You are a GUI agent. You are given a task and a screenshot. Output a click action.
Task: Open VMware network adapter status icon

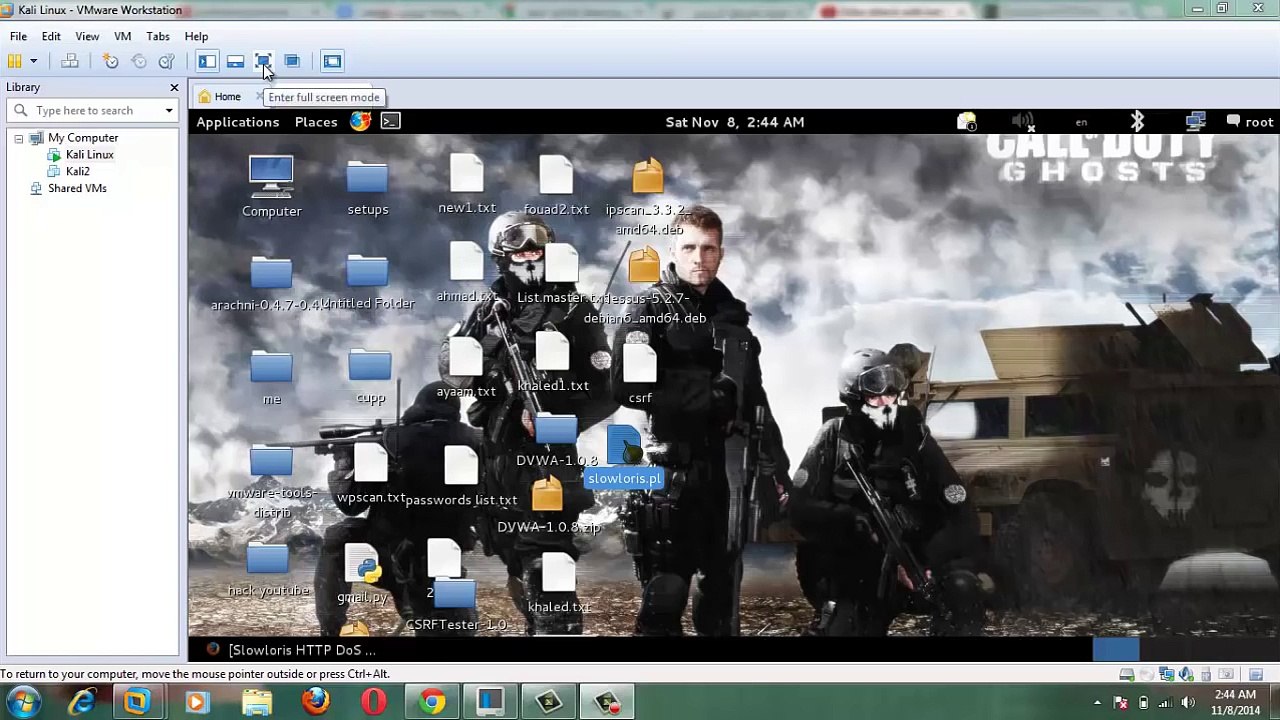coord(1166,674)
